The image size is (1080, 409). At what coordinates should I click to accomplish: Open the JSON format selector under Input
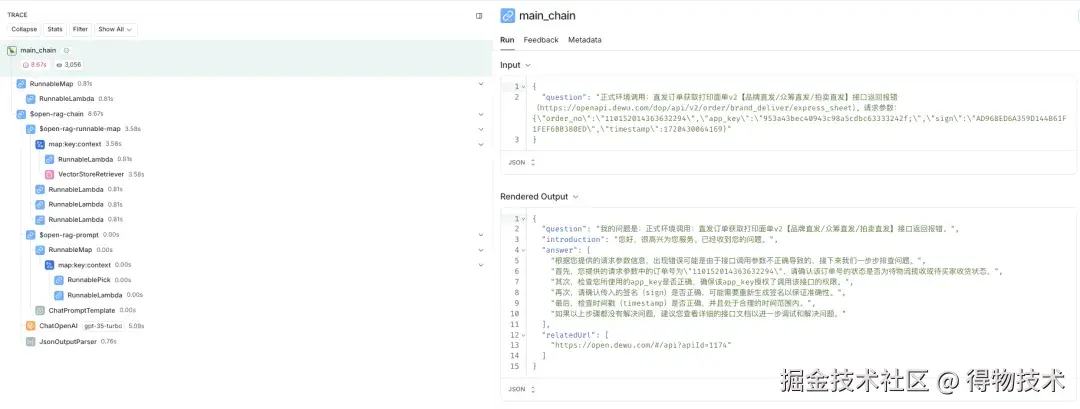[x=521, y=162]
